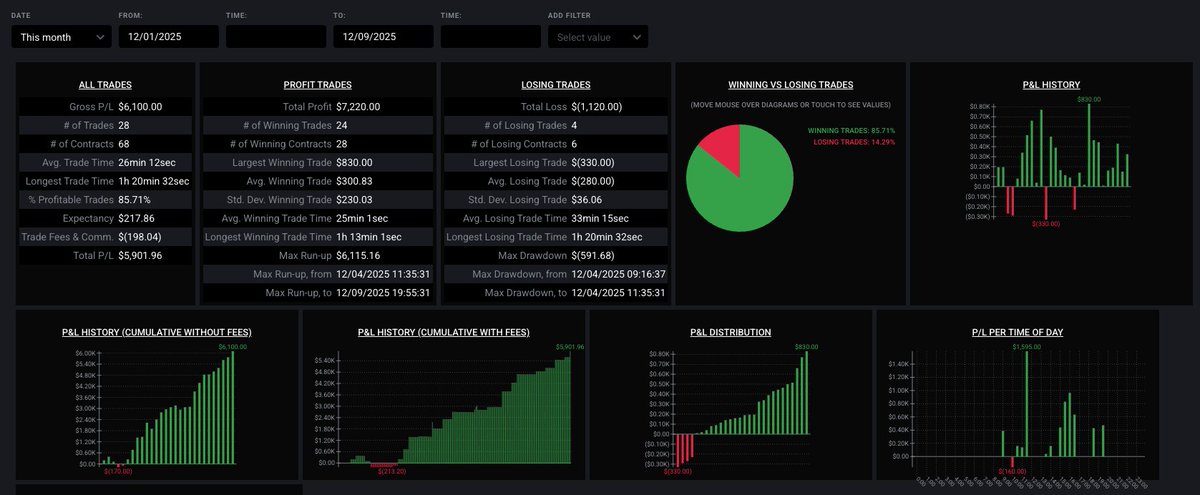Click the # of Winning Trades value 24

[341, 125]
